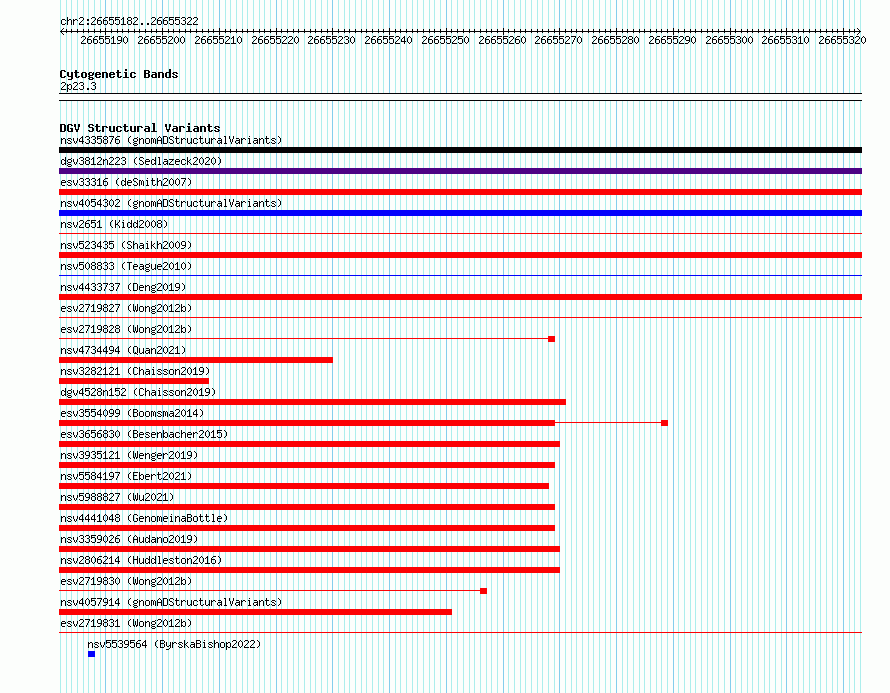
Task: Open nsv523435 (Shaikh2009) entry
Action: [x=126, y=245]
